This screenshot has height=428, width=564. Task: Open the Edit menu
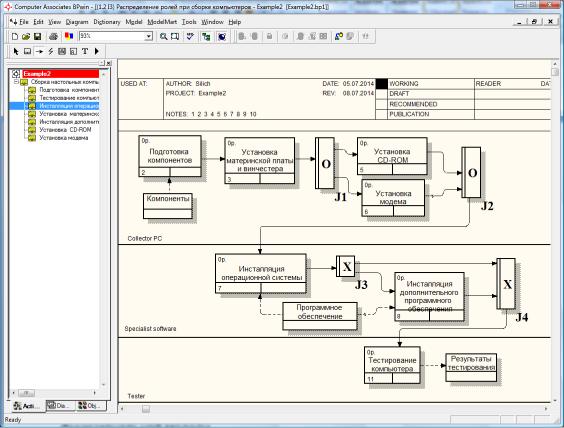click(38, 22)
